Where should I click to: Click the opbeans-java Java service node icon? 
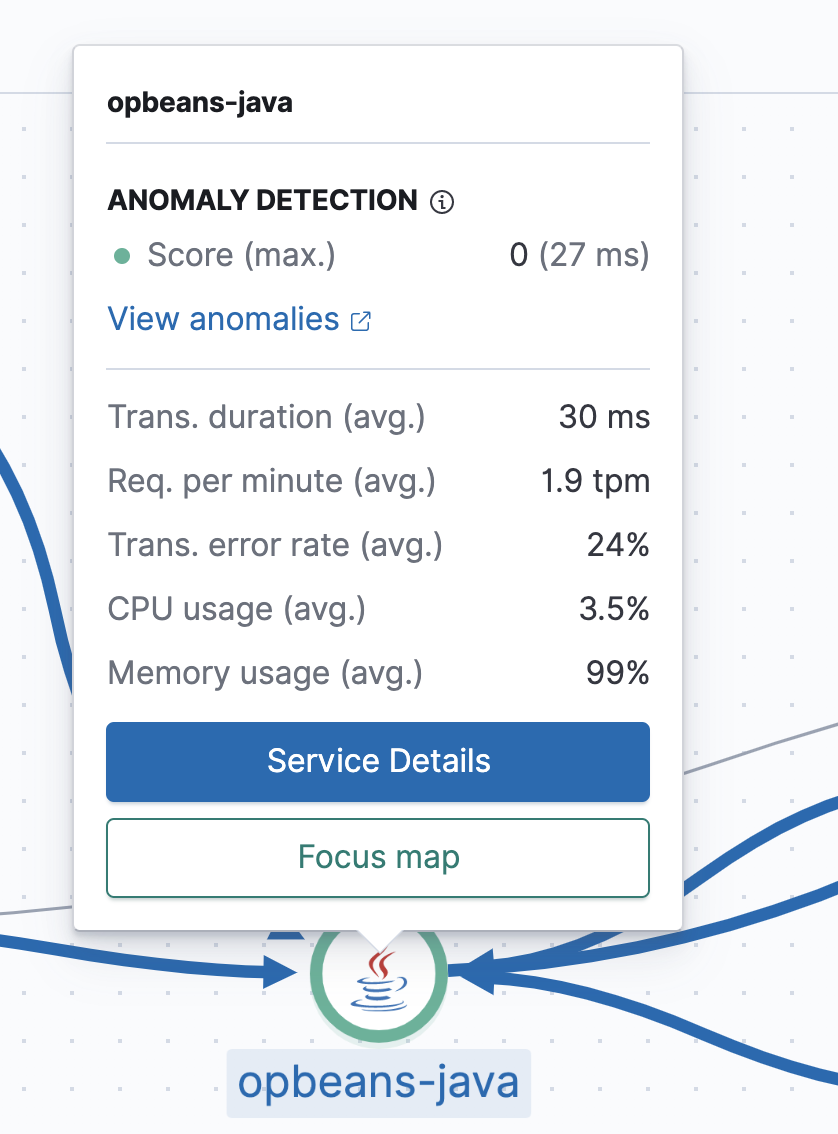(378, 982)
